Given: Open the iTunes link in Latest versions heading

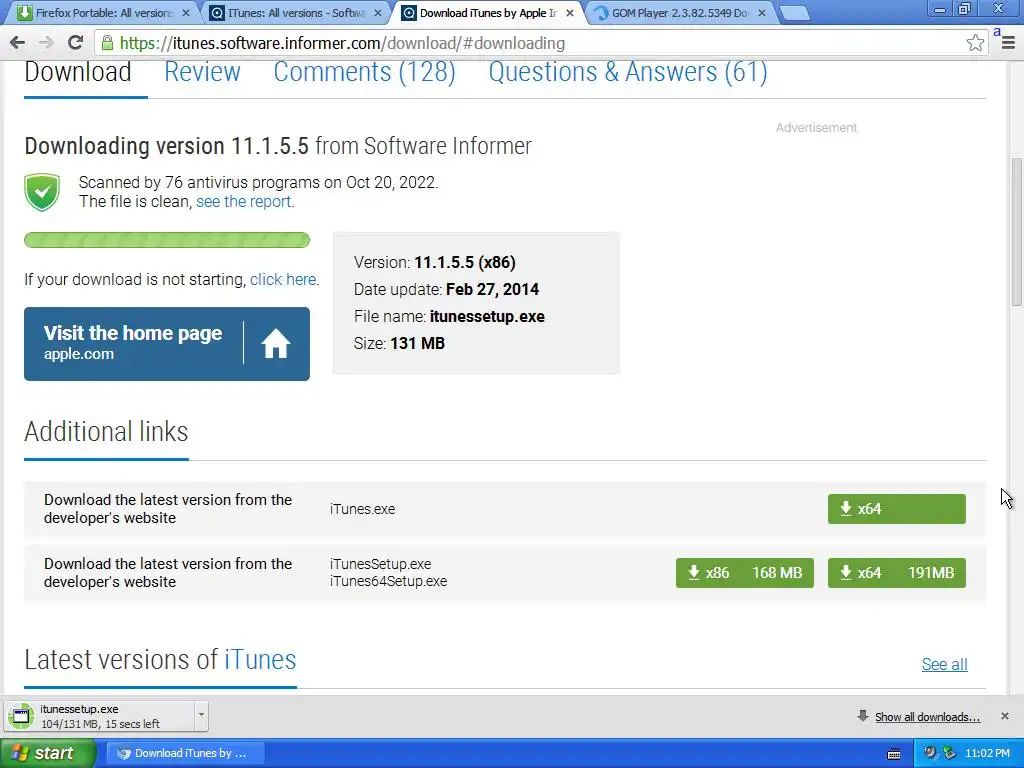Looking at the screenshot, I should [x=260, y=660].
